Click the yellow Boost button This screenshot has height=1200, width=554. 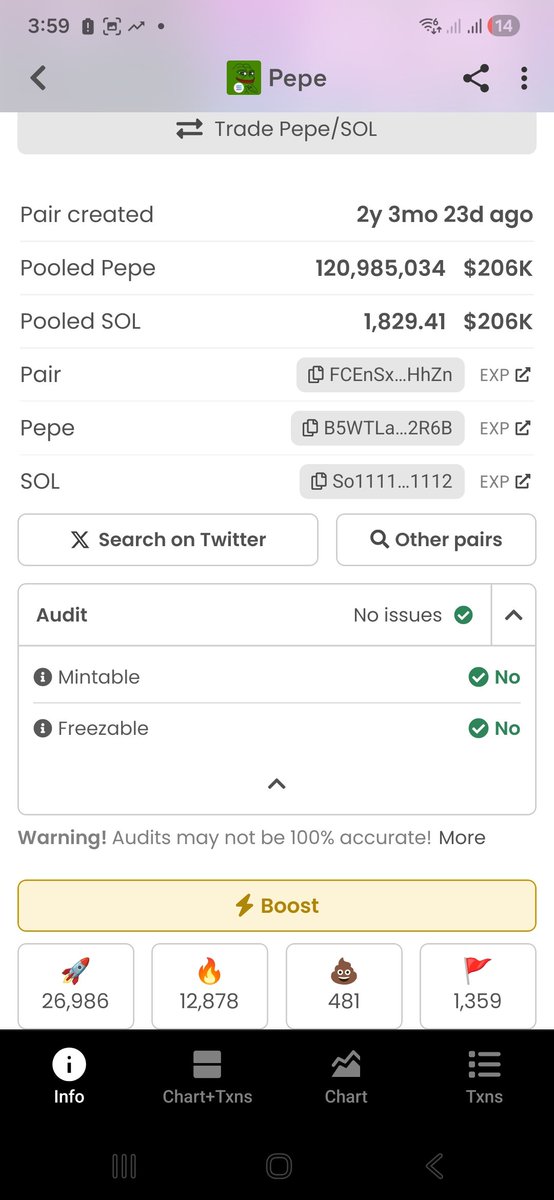pos(277,906)
